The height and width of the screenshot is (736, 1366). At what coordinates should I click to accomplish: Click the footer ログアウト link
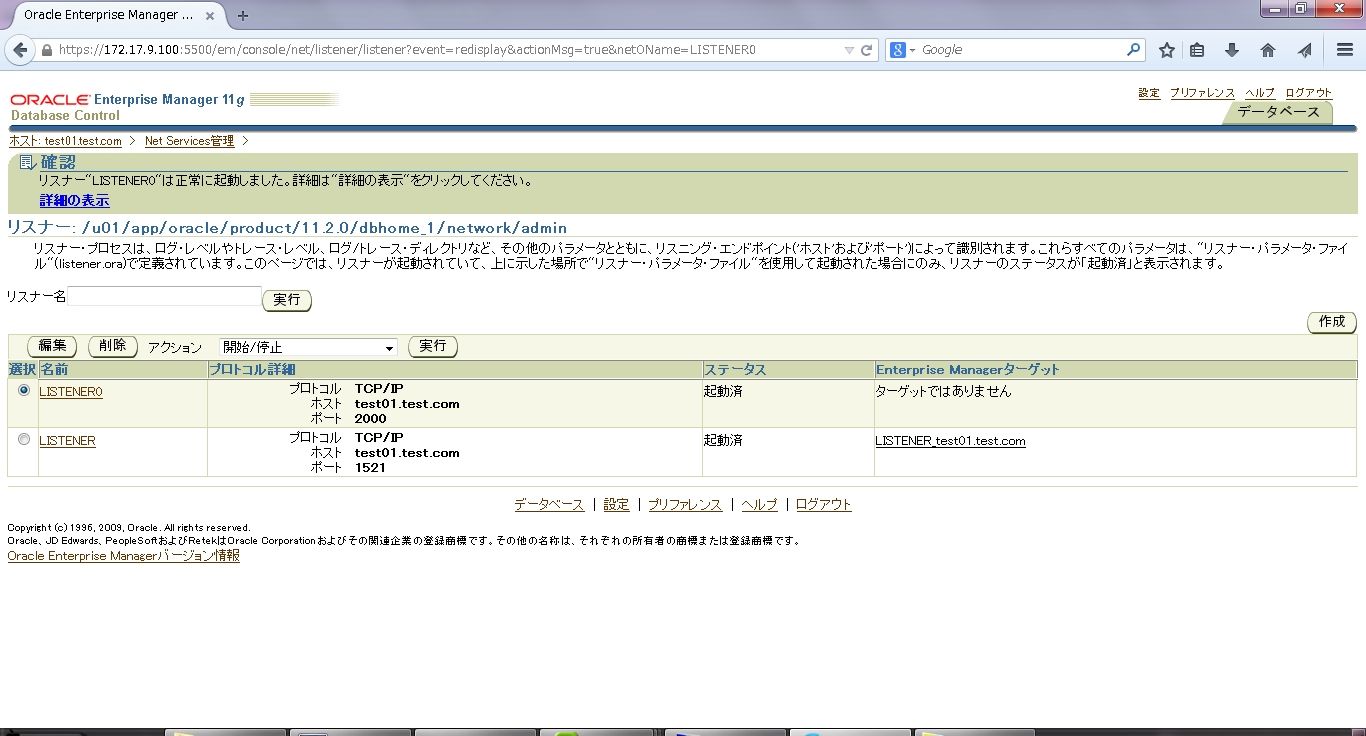point(824,505)
